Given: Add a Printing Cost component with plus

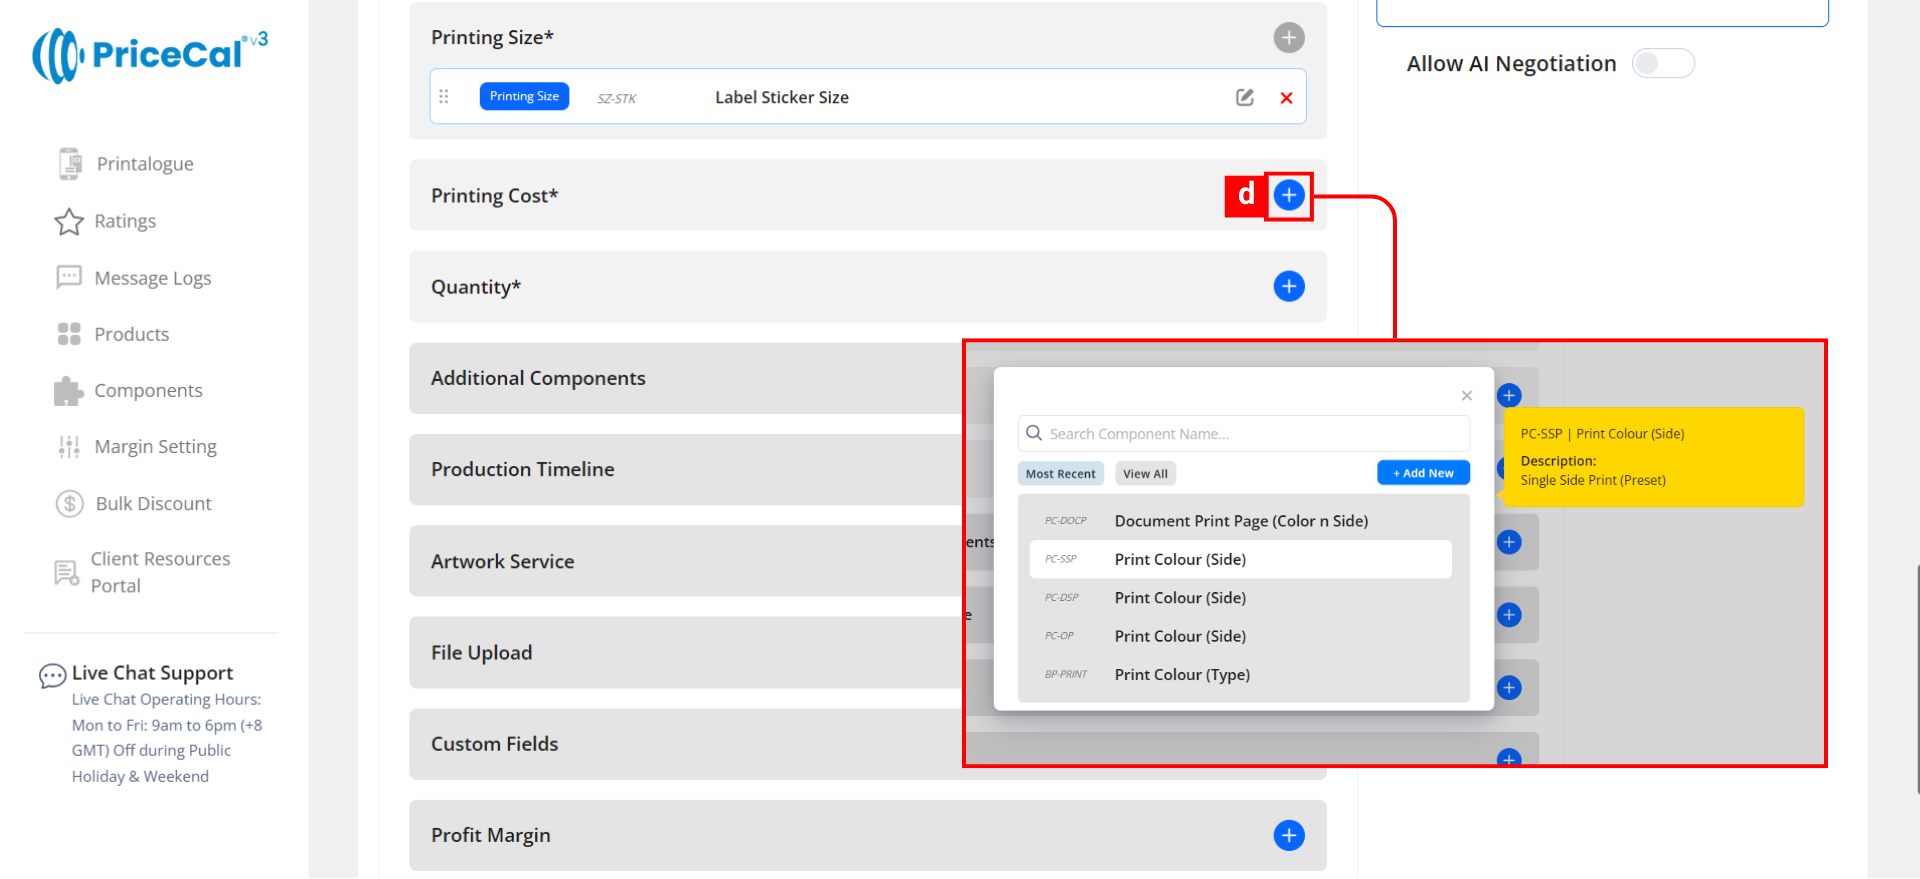Looking at the screenshot, I should [1288, 195].
